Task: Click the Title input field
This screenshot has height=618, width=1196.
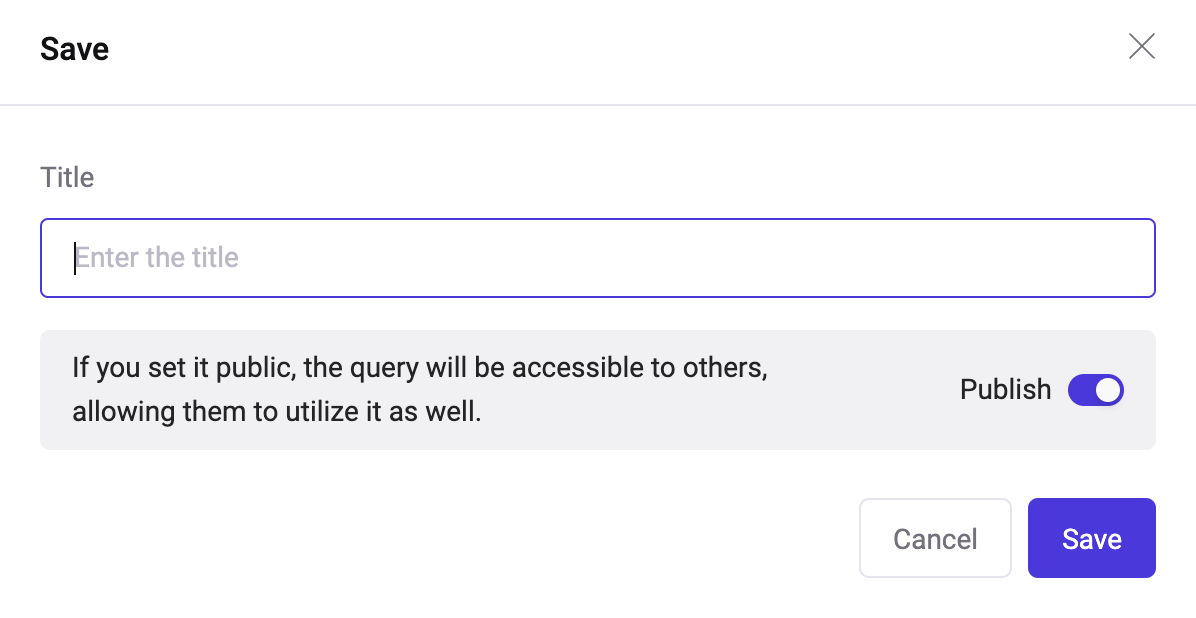Action: [x=597, y=258]
